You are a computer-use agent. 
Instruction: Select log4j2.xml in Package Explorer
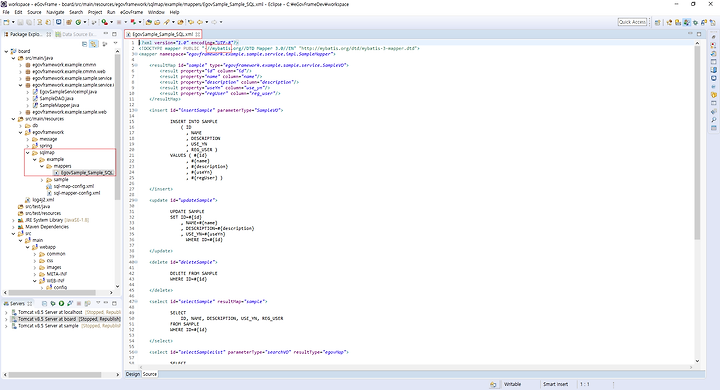click(39, 200)
